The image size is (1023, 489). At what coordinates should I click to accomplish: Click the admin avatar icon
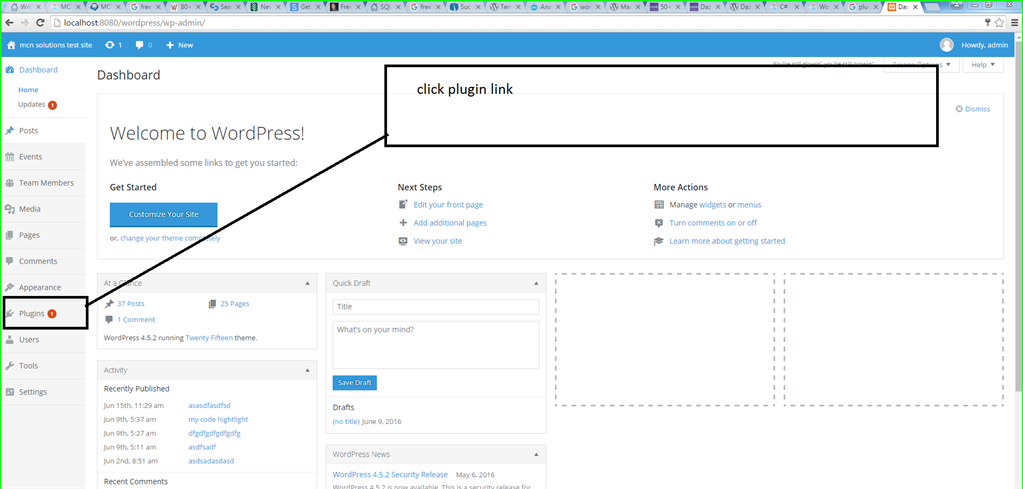[947, 45]
